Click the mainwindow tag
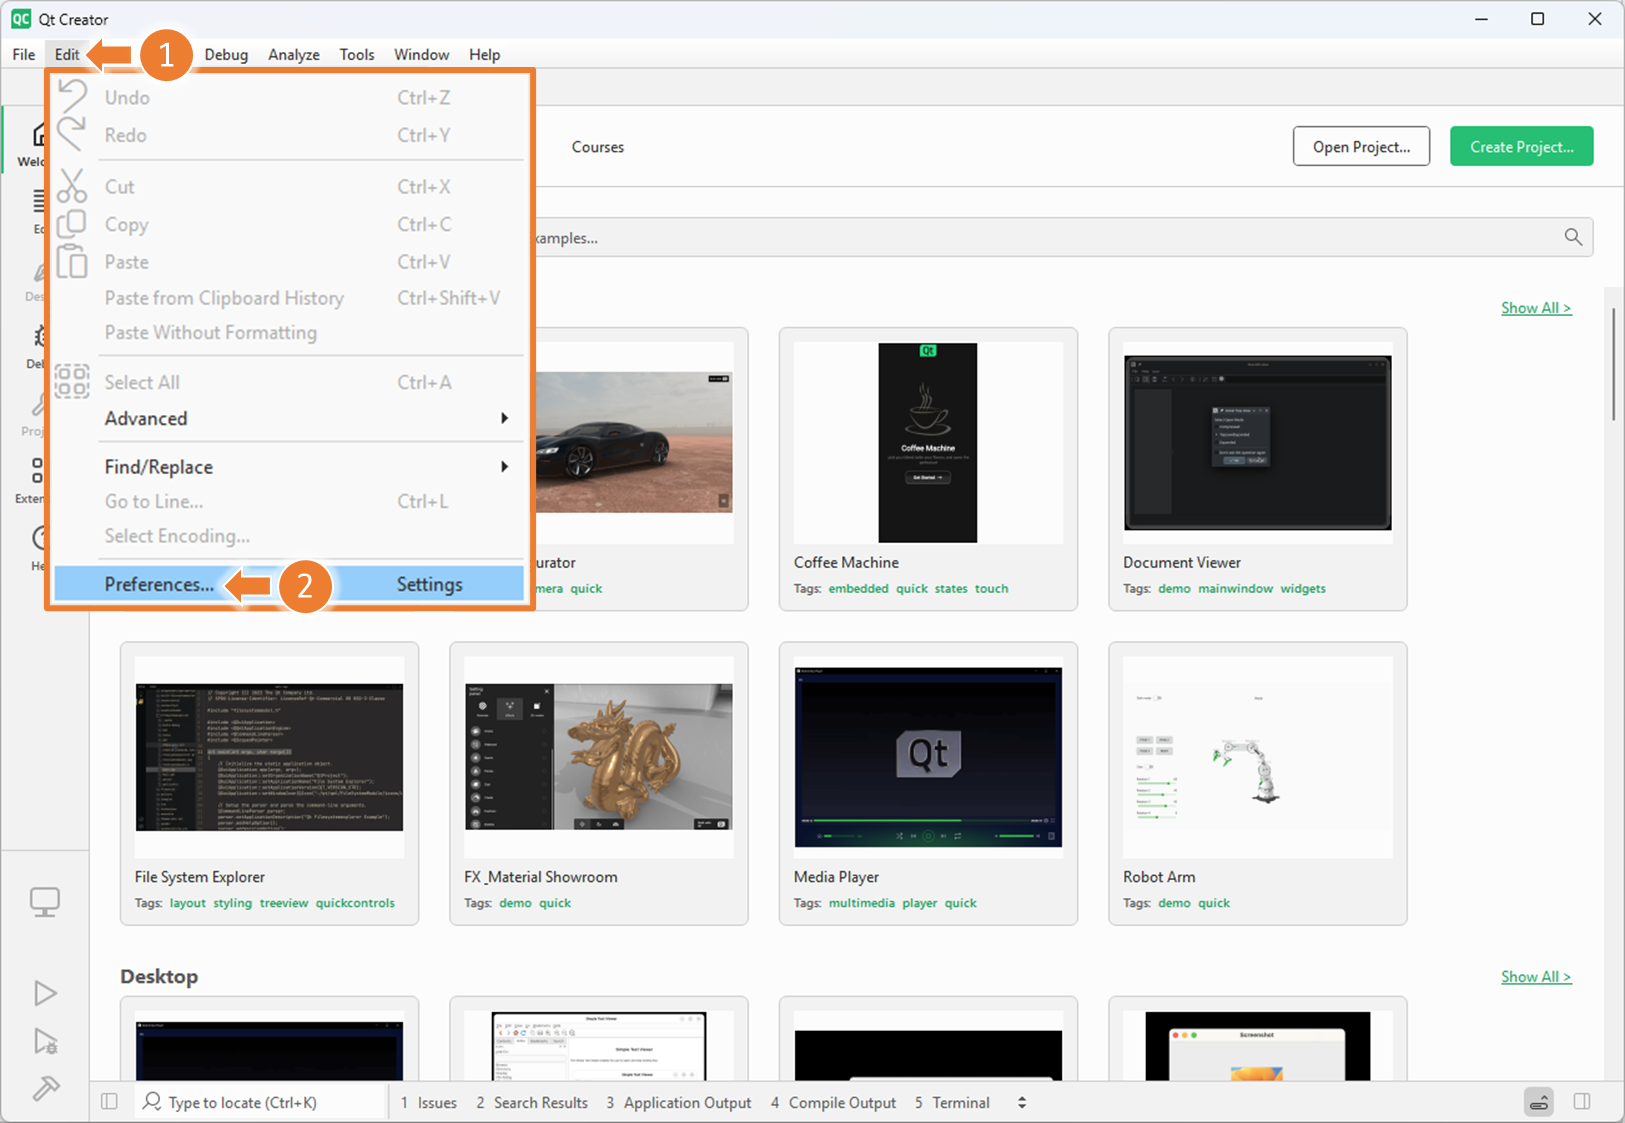Viewport: 1625px width, 1123px height. pos(1235,588)
